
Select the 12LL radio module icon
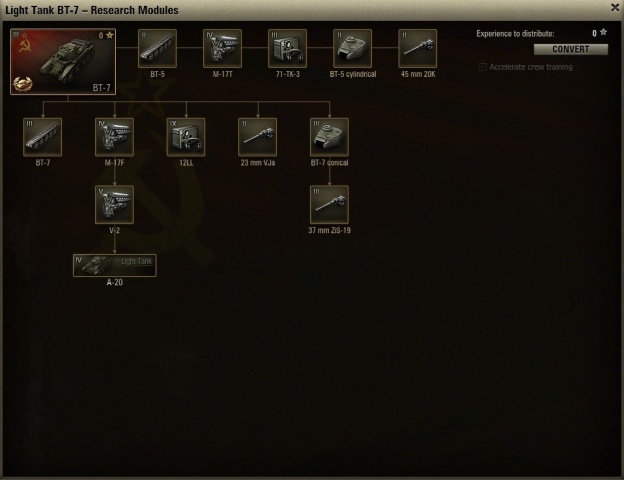186,137
